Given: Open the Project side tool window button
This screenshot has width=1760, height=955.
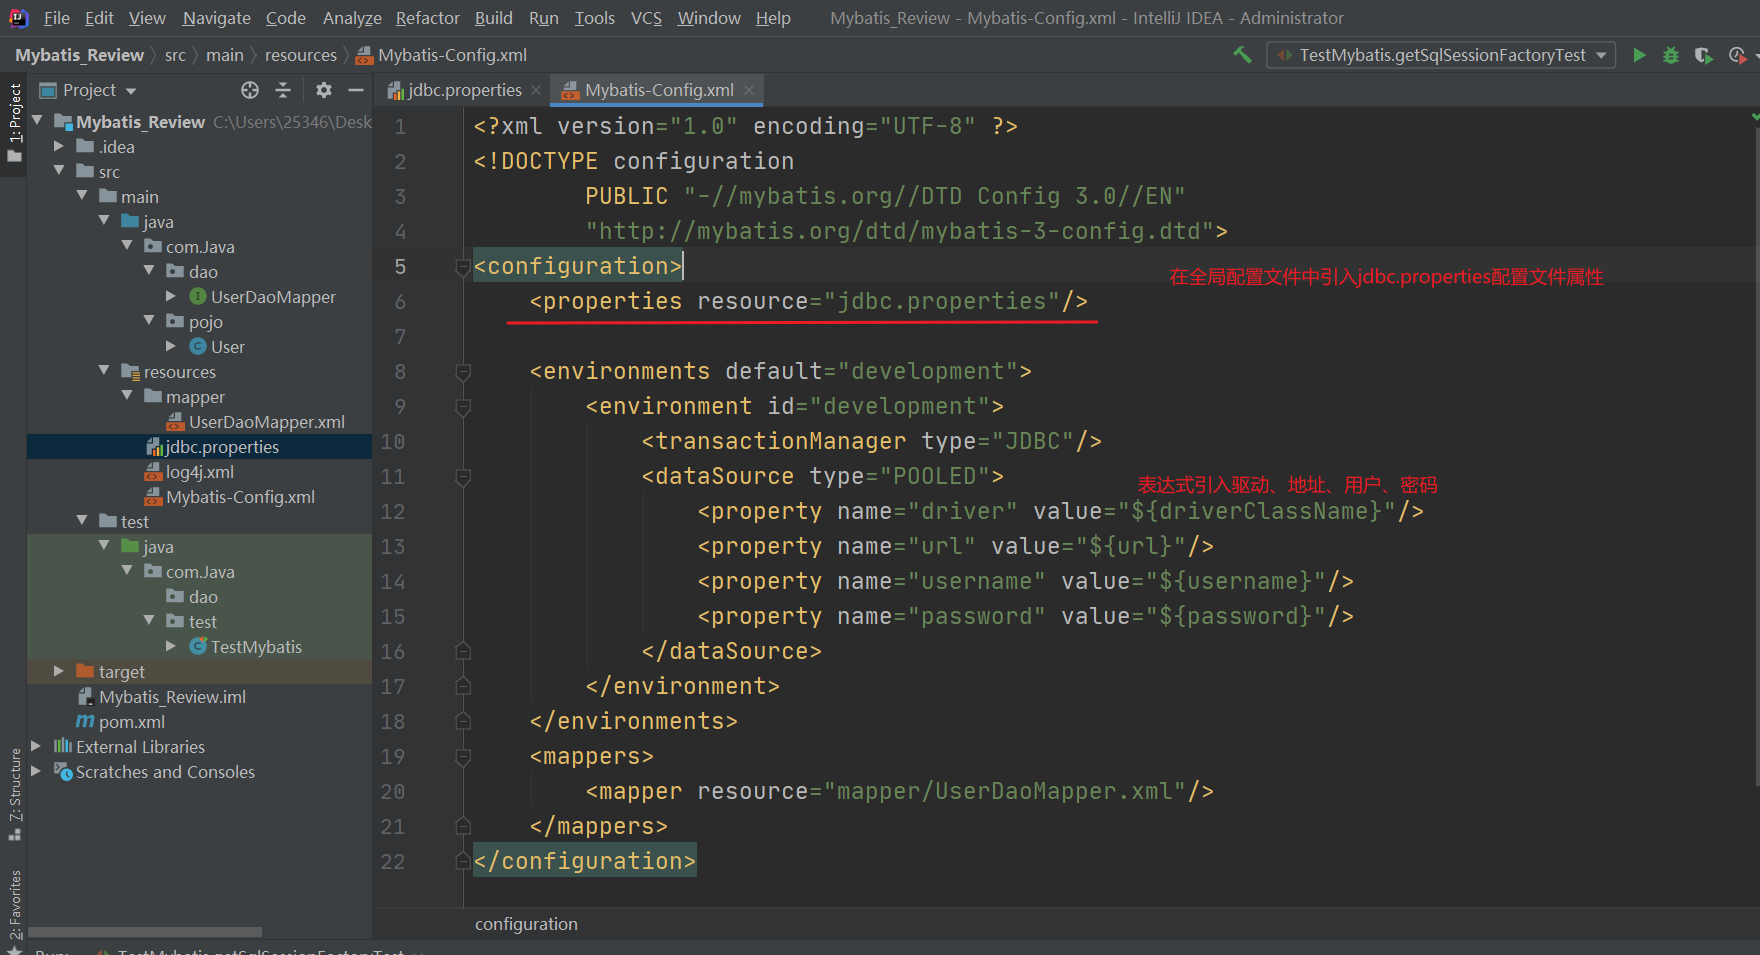Looking at the screenshot, I should [14, 122].
